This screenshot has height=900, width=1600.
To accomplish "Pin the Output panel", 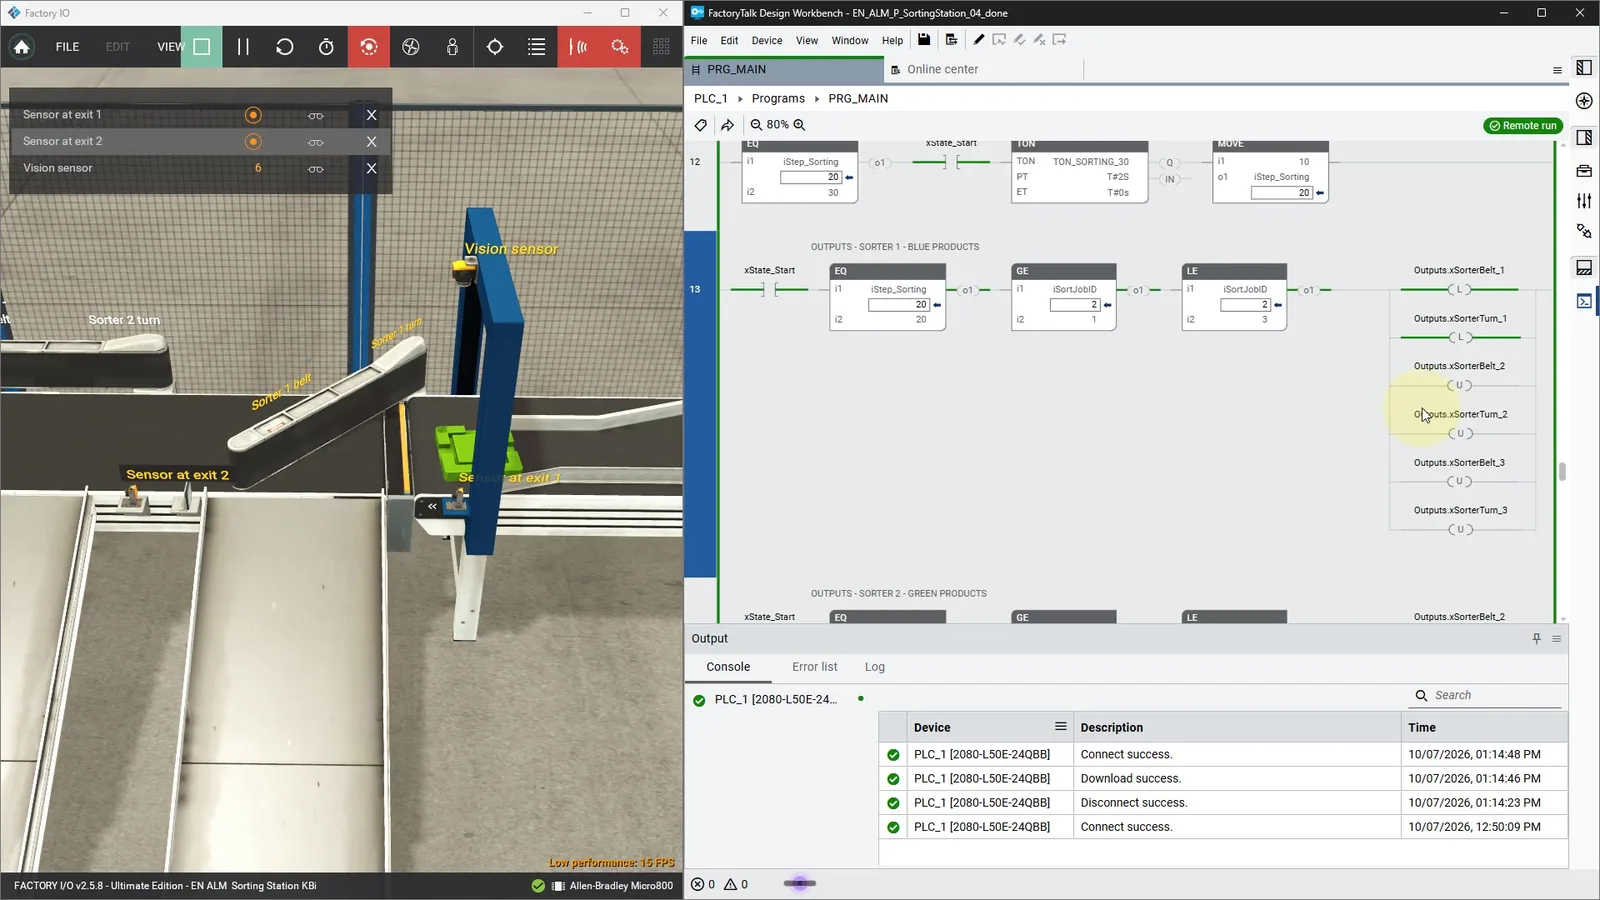I will (1537, 639).
